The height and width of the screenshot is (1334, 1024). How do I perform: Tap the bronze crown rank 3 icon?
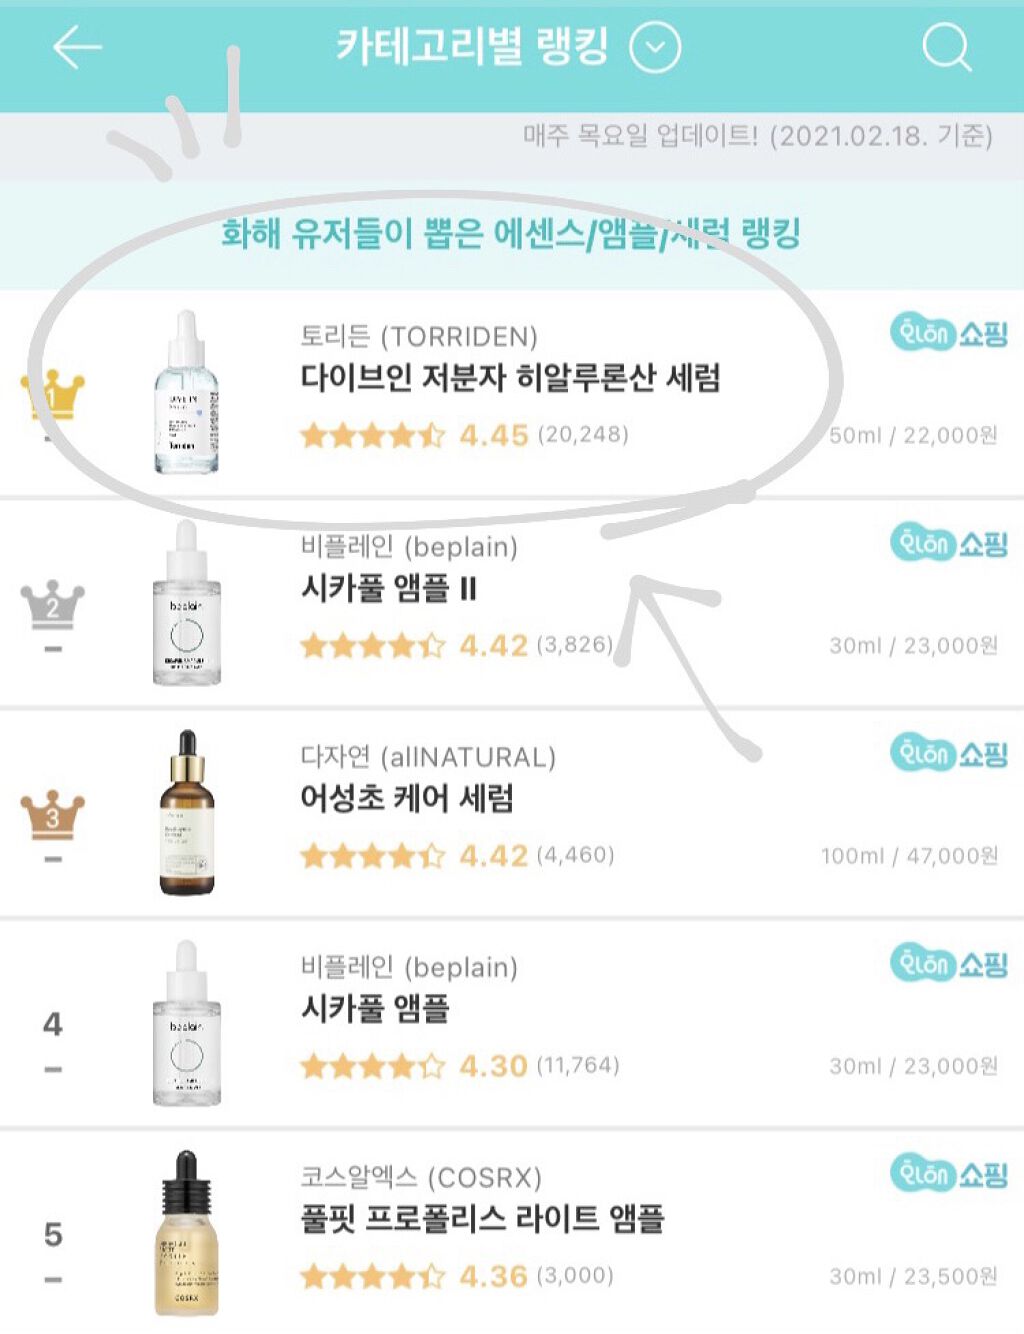[53, 814]
